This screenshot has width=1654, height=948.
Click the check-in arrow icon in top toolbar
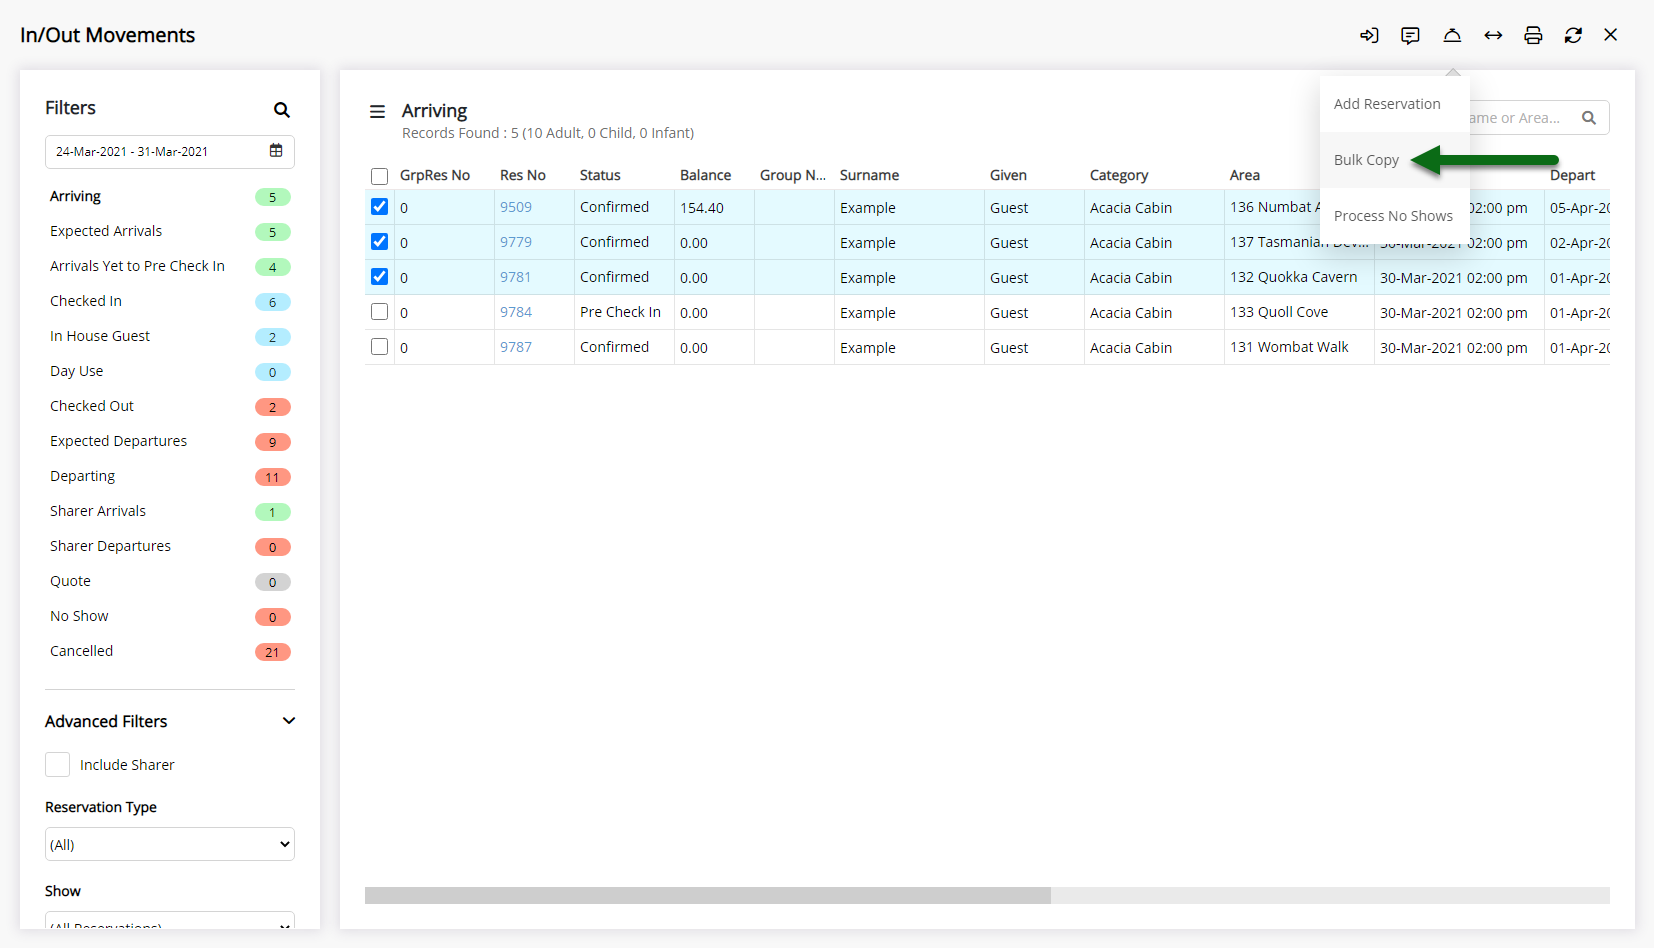coord(1369,35)
